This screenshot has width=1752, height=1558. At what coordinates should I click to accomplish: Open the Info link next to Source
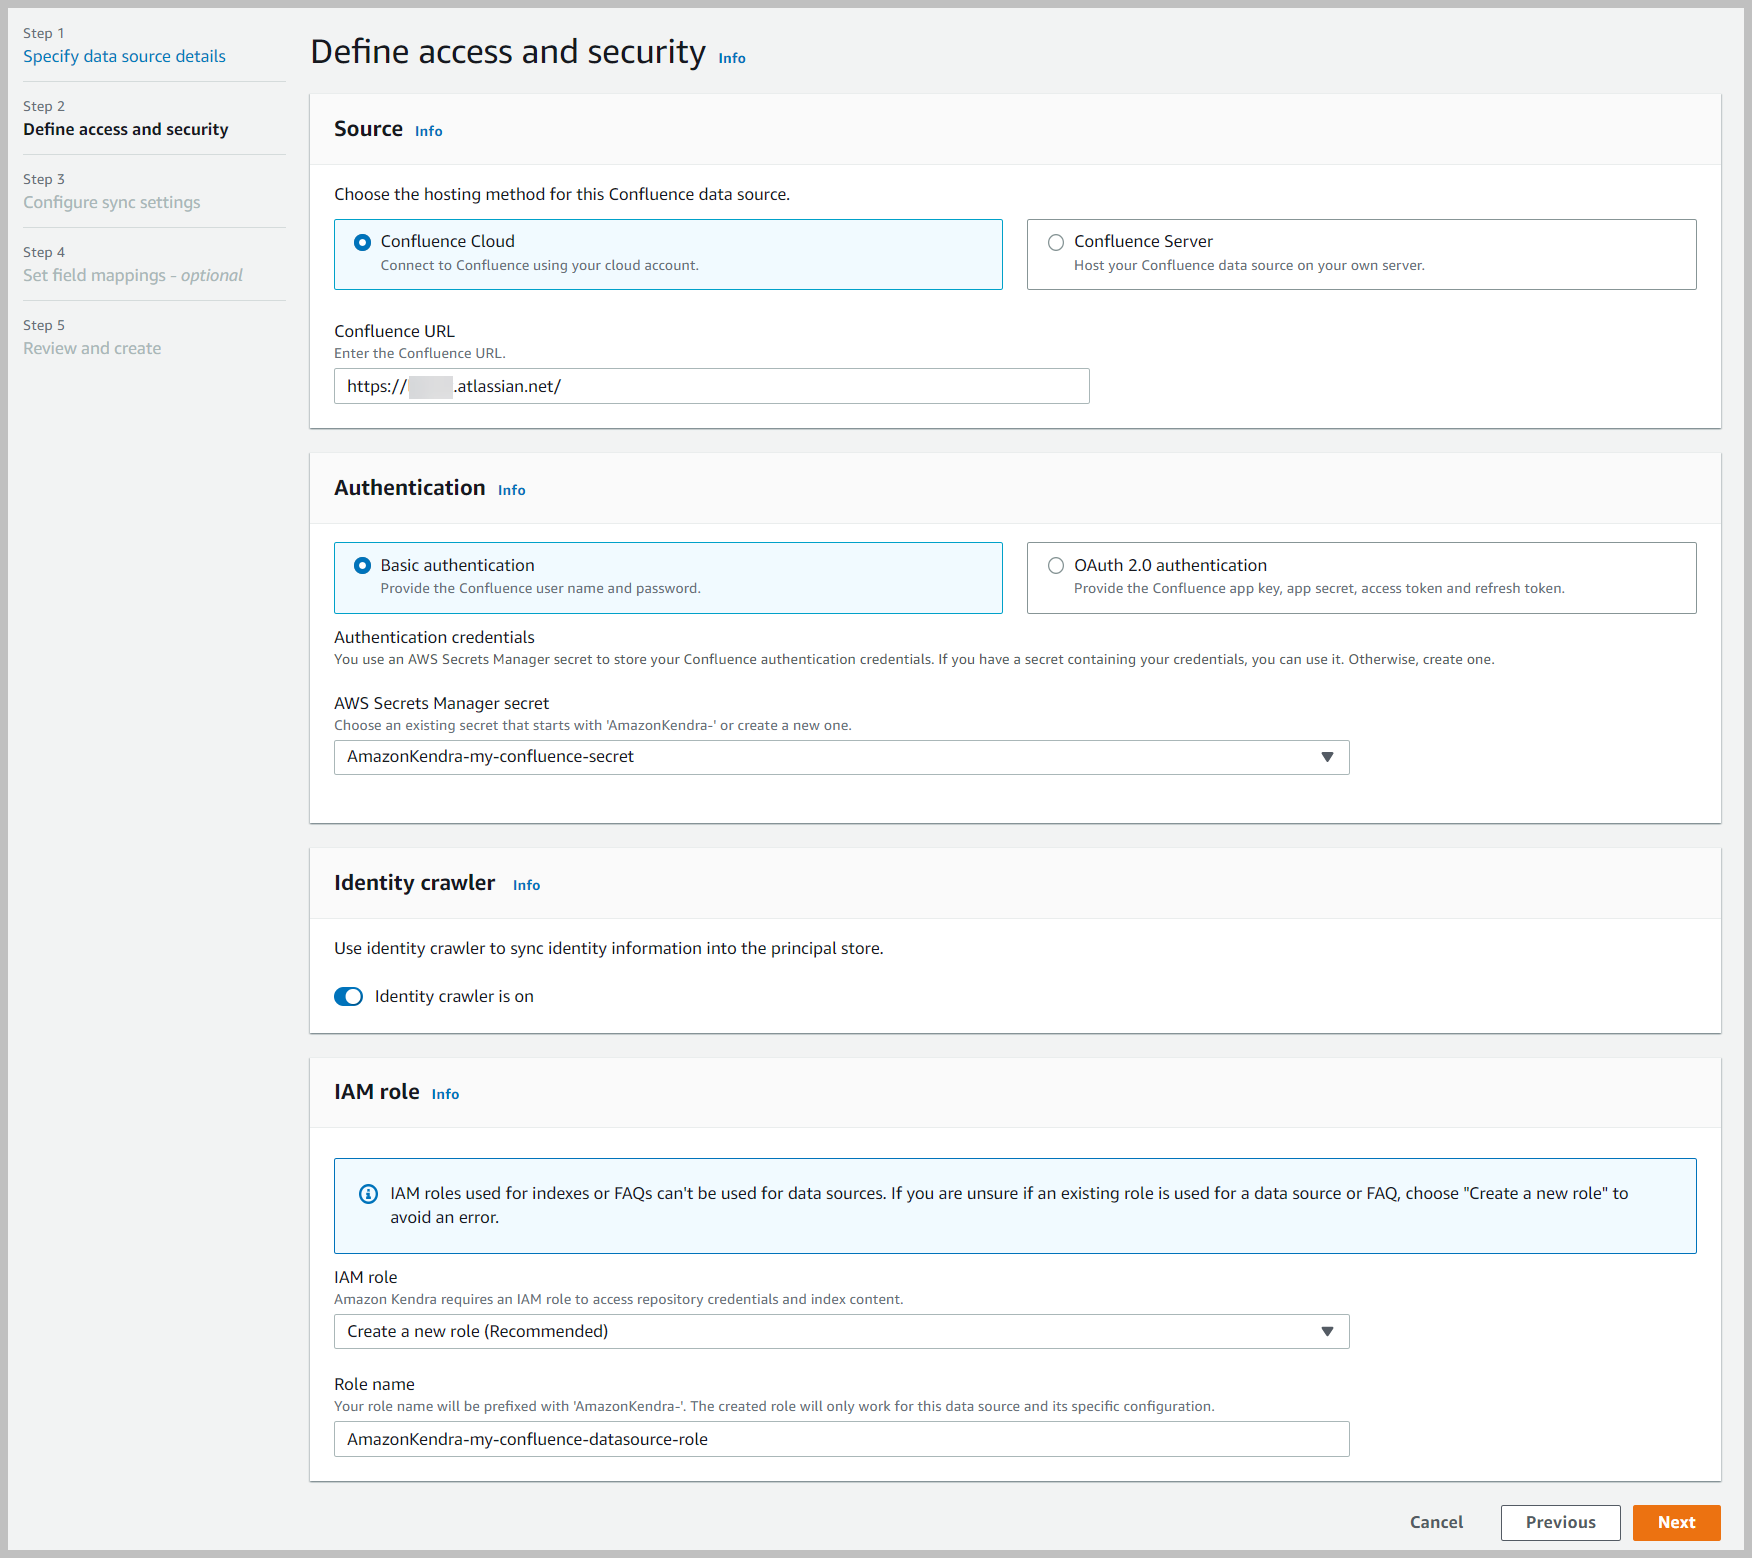pos(428,130)
